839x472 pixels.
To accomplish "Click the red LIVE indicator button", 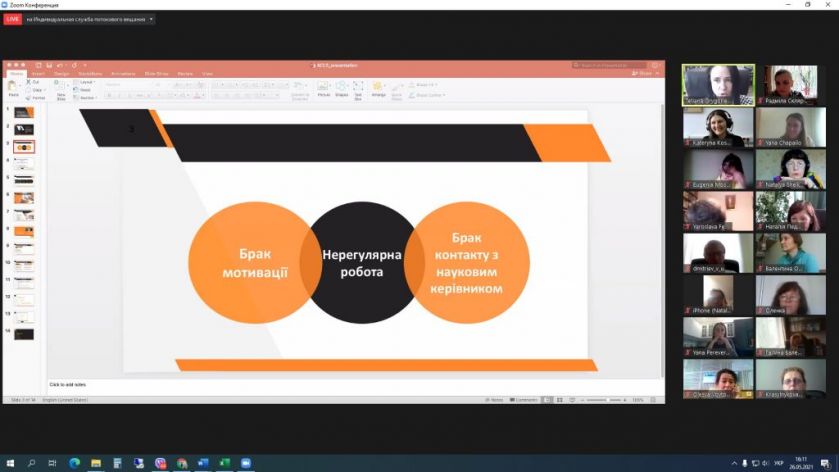I will point(13,19).
